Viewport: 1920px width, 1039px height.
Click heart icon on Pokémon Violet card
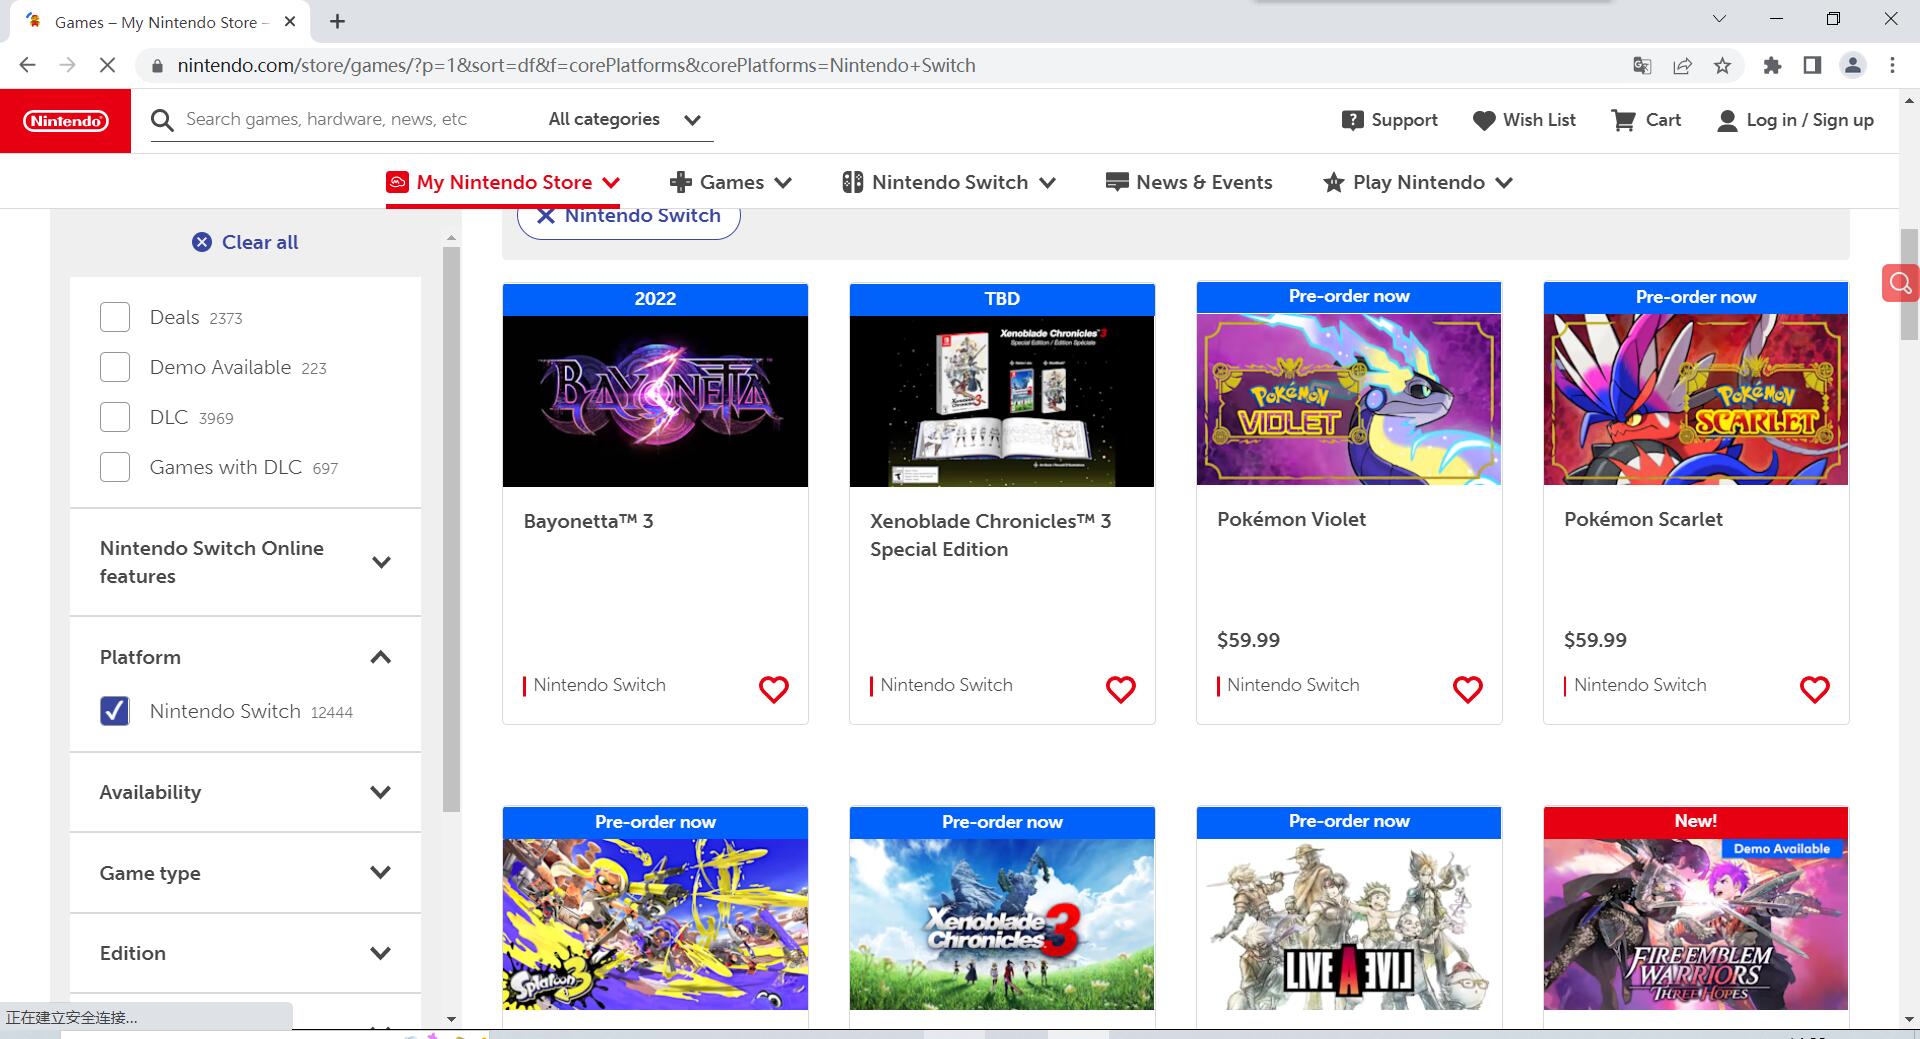pyautogui.click(x=1467, y=689)
